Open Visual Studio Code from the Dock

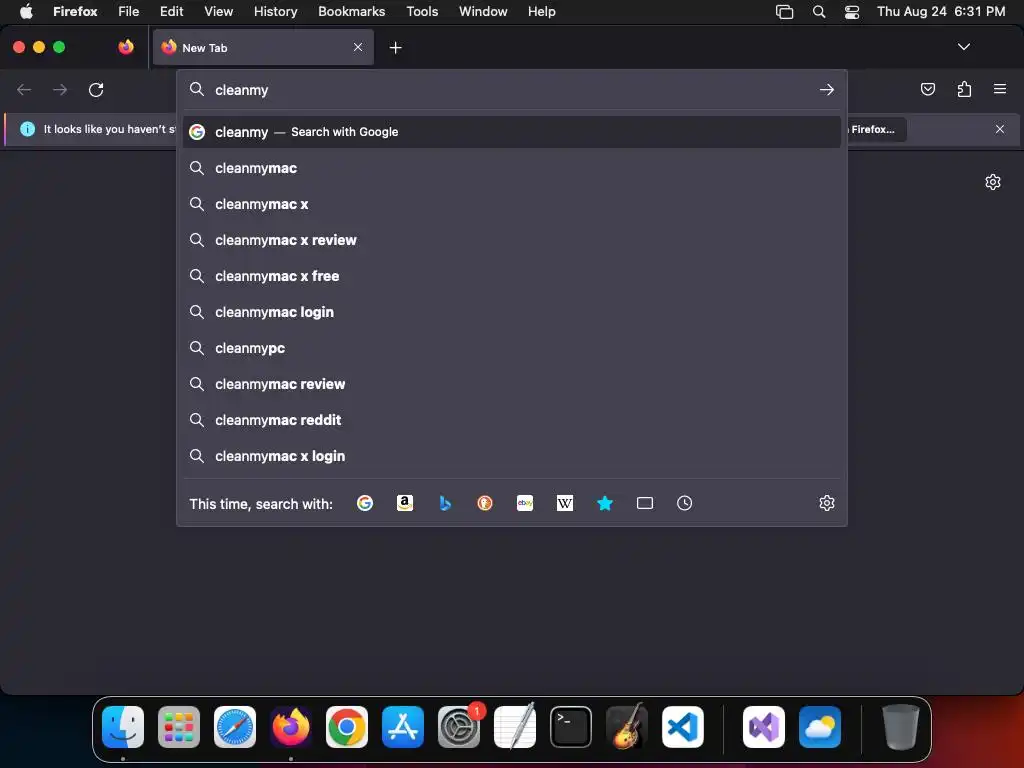click(682, 727)
